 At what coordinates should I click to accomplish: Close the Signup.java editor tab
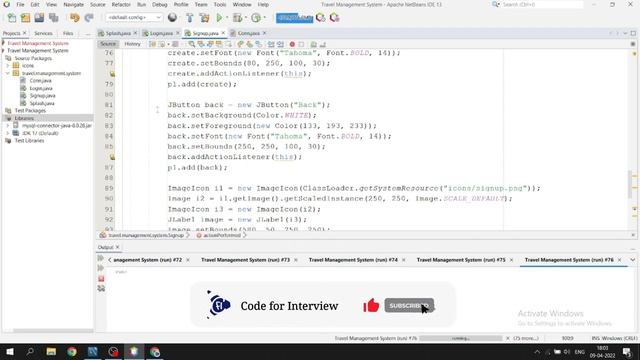[x=223, y=33]
